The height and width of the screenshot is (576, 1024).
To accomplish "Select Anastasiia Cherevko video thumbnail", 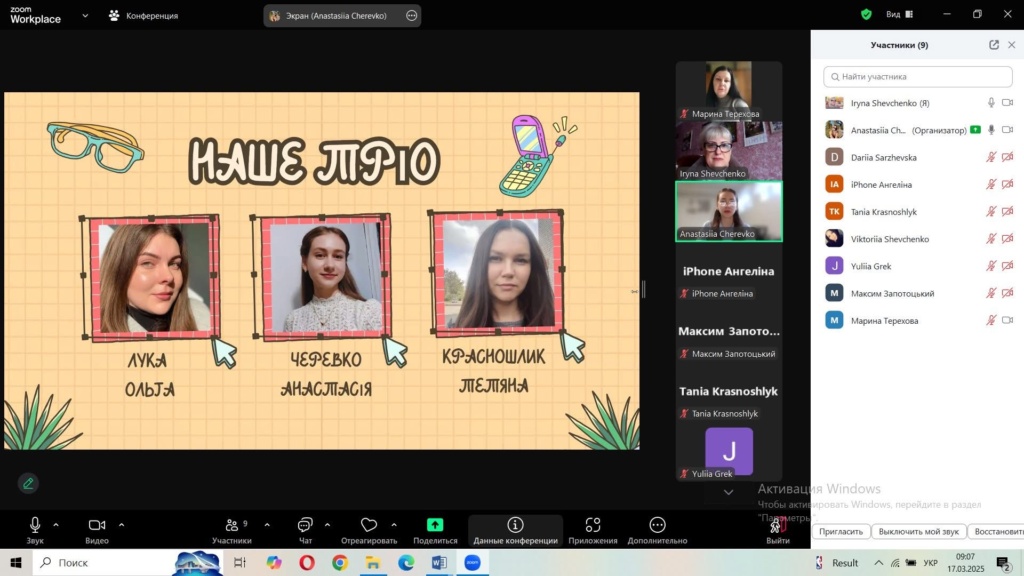I will pyautogui.click(x=728, y=211).
